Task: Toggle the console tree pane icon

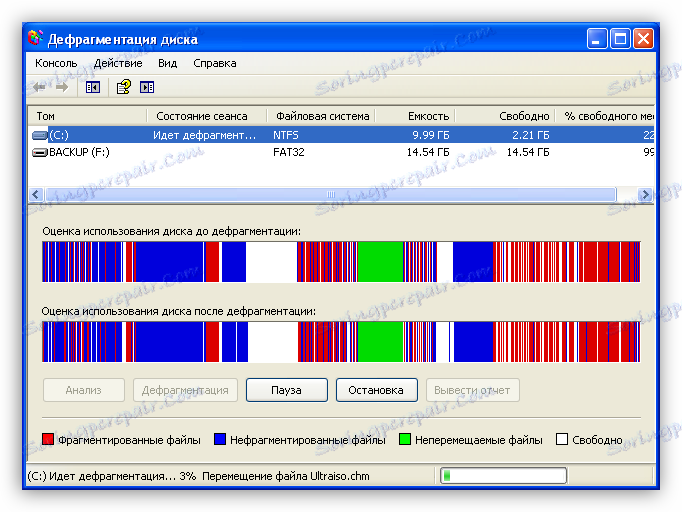Action: pyautogui.click(x=93, y=87)
